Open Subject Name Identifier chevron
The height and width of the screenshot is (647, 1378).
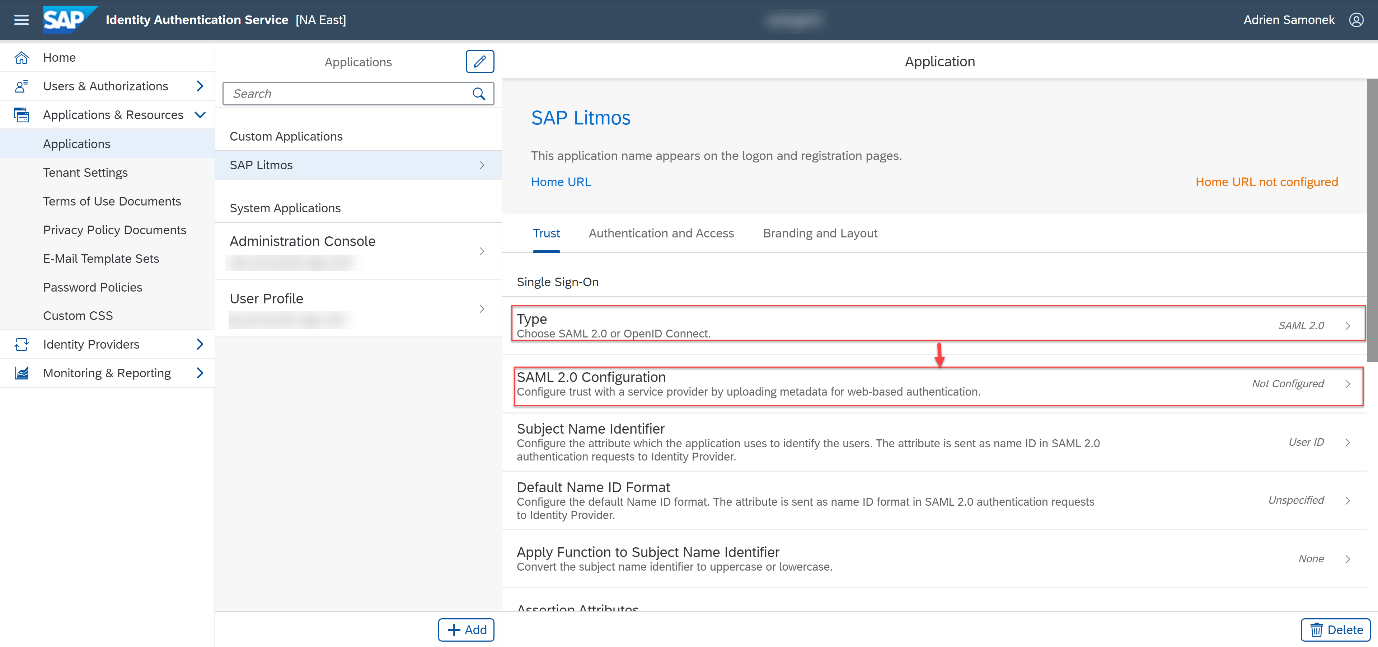pos(1348,442)
